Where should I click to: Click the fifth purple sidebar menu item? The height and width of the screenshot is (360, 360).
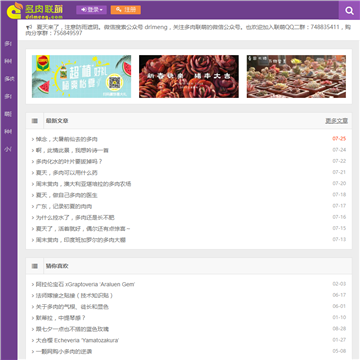pyautogui.click(x=8, y=114)
